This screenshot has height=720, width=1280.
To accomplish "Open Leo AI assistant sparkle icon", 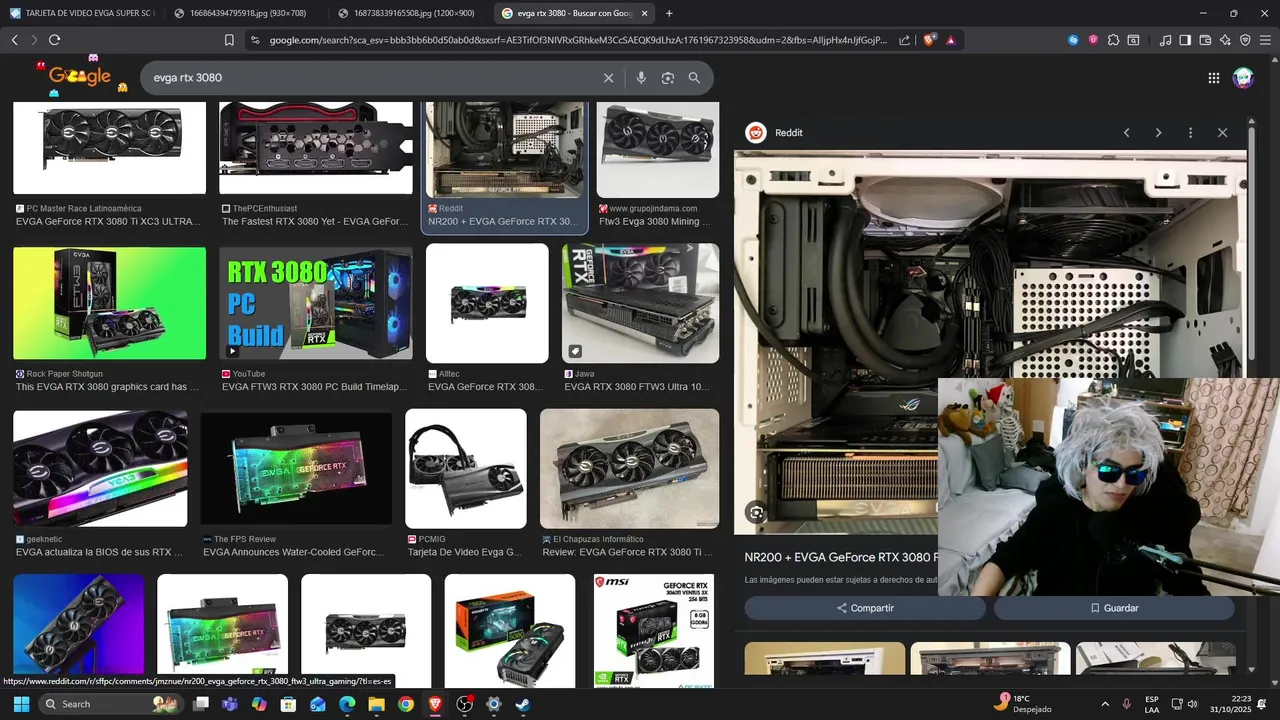I will [1225, 40].
